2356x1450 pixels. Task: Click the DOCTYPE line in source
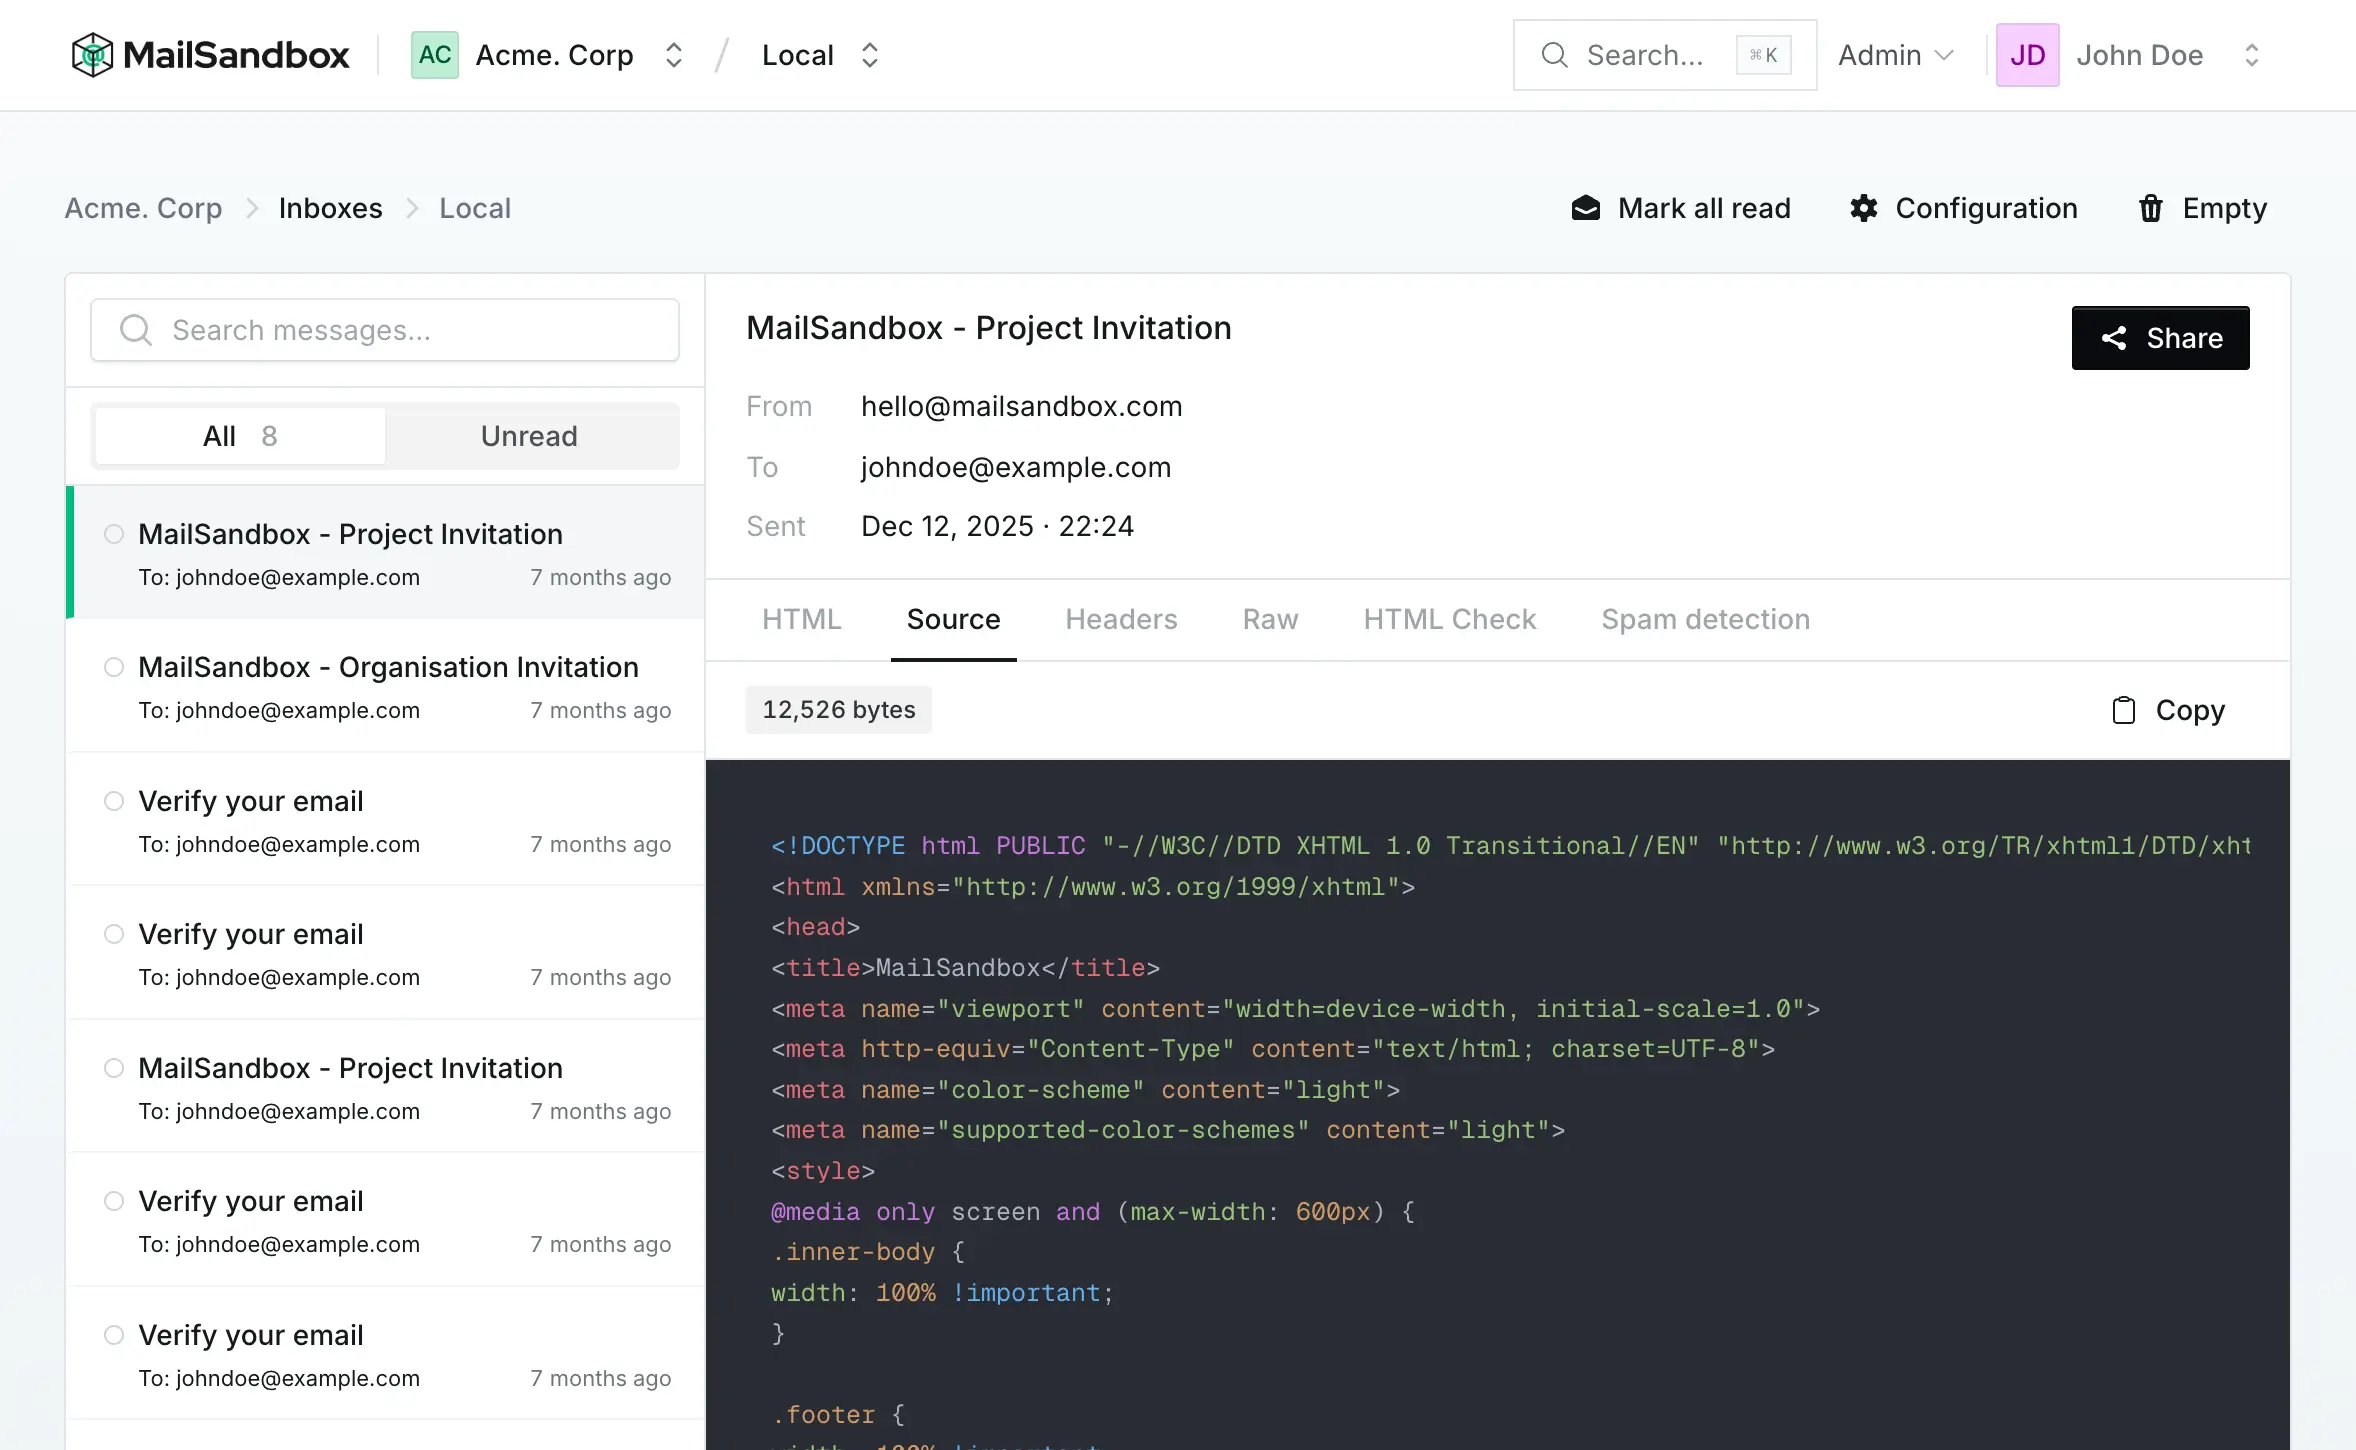(1510, 846)
